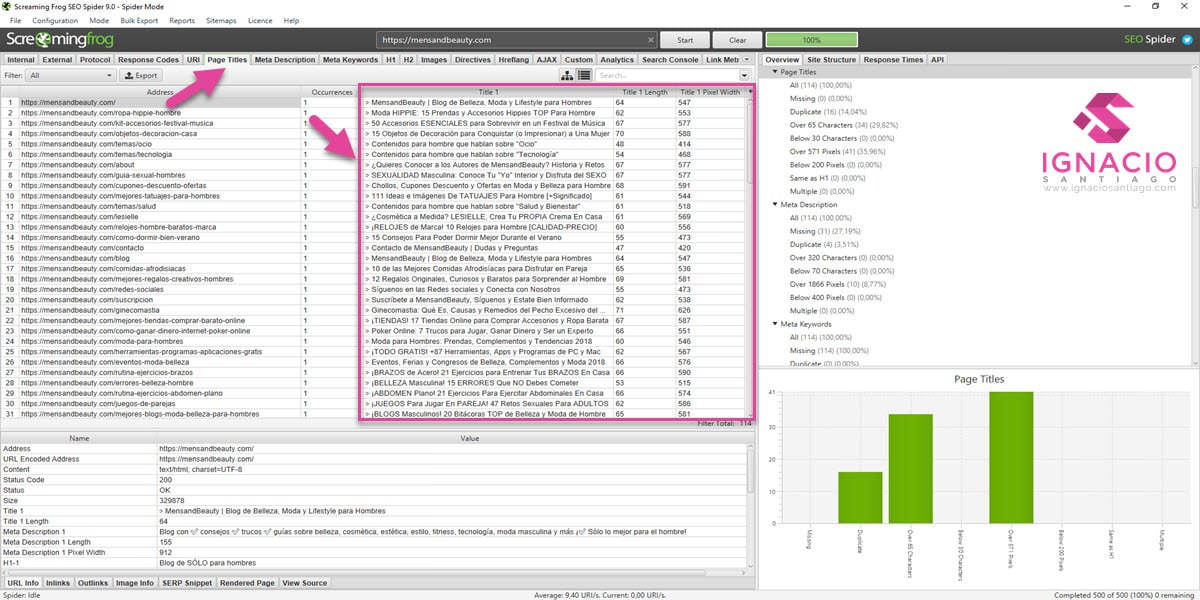The width and height of the screenshot is (1200, 600).
Task: Select the Page Titles tab
Action: [x=227, y=59]
